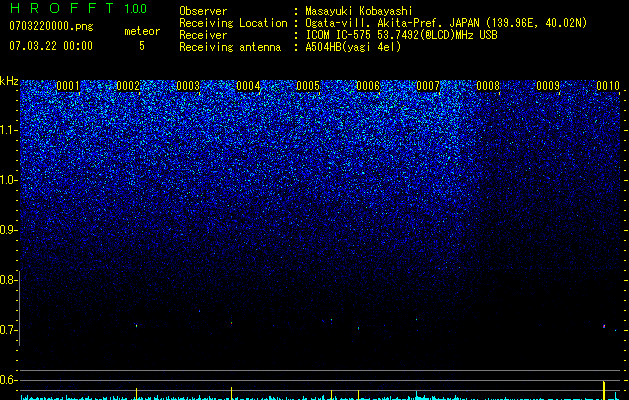629x400 pixels.
Task: Select the file name 0703220000.png
Action: pos(51,26)
